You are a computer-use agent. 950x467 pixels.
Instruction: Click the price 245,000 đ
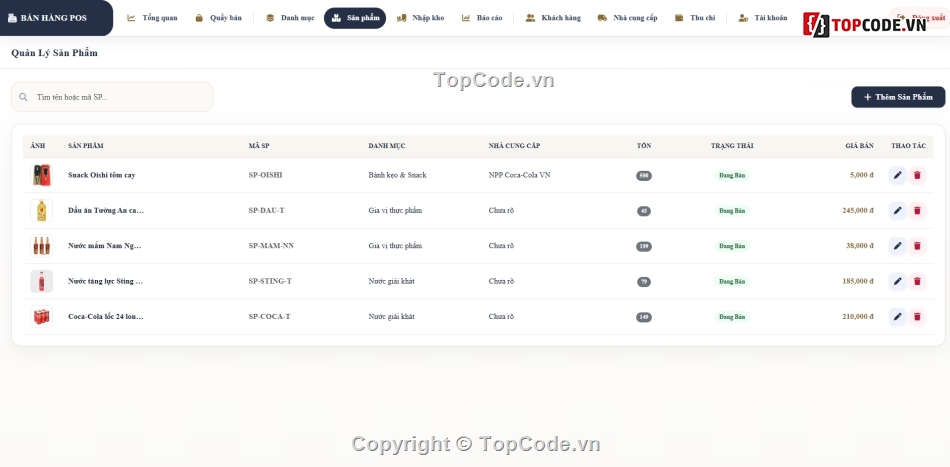[x=858, y=211]
